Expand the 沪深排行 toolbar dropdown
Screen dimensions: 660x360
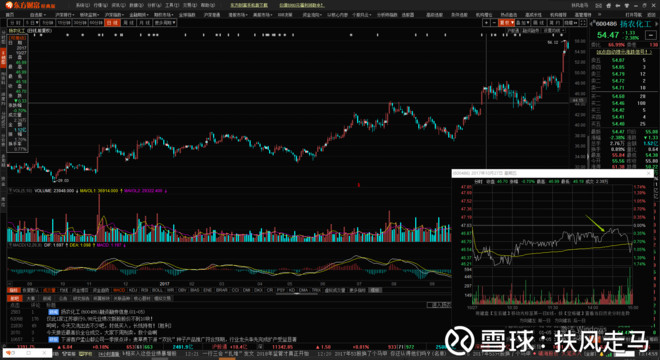64,15
